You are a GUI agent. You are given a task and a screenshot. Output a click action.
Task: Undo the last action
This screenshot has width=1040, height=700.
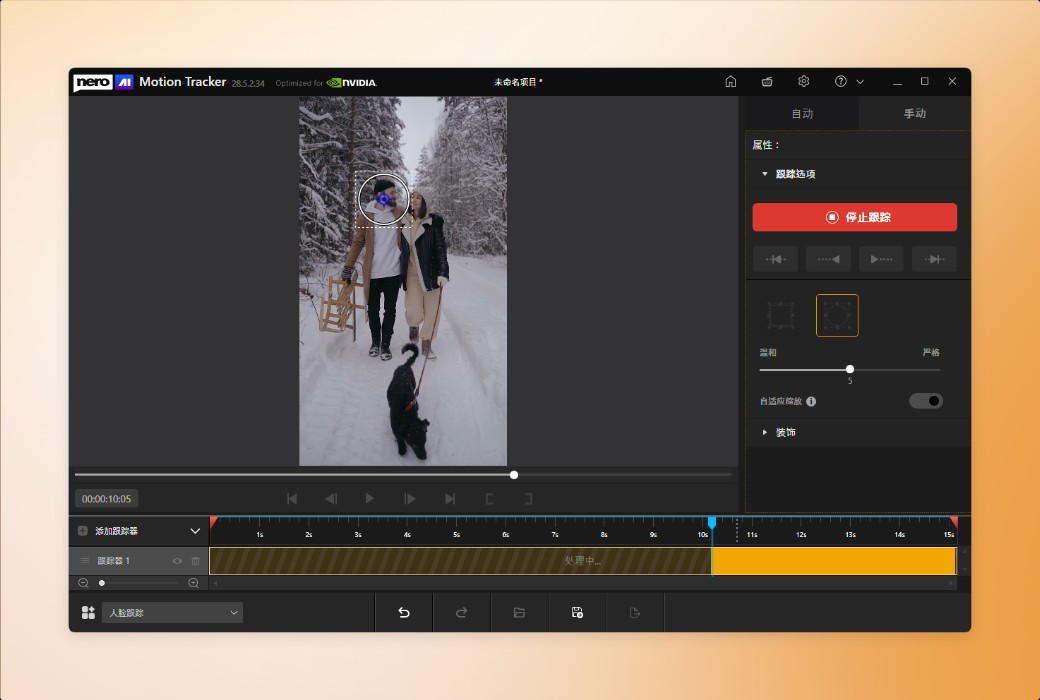(x=403, y=612)
